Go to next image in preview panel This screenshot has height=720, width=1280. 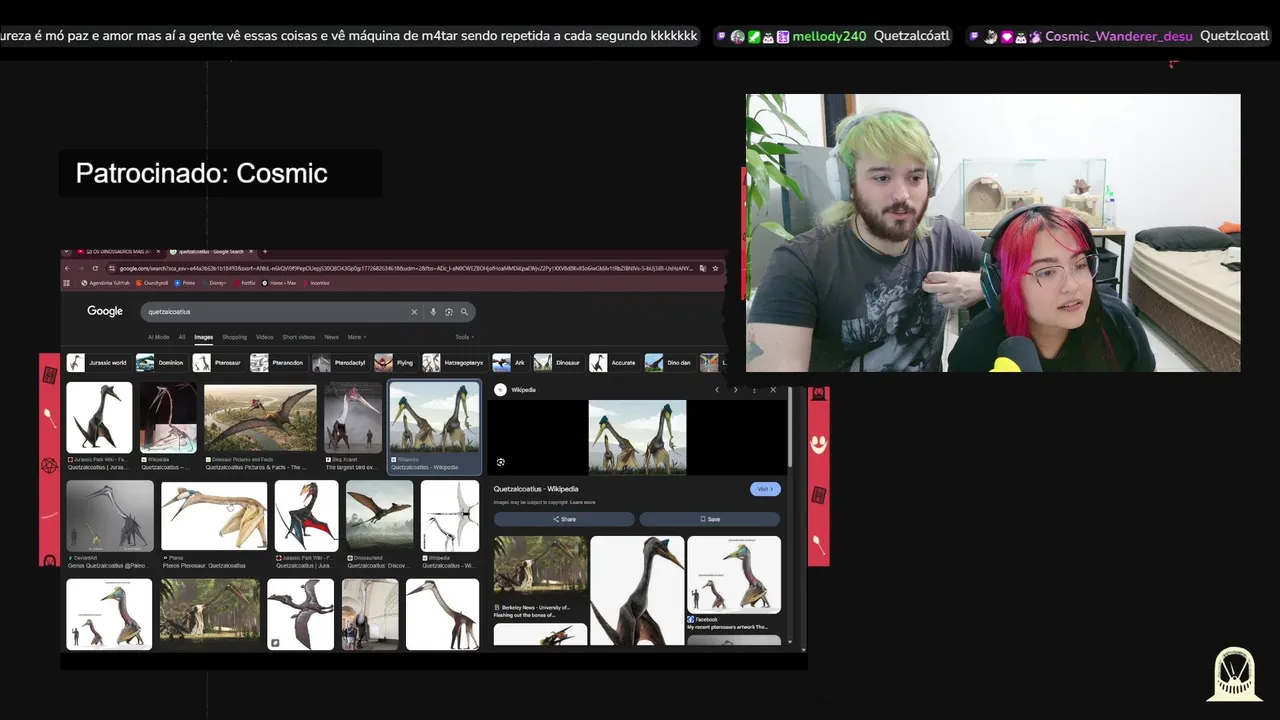click(735, 390)
